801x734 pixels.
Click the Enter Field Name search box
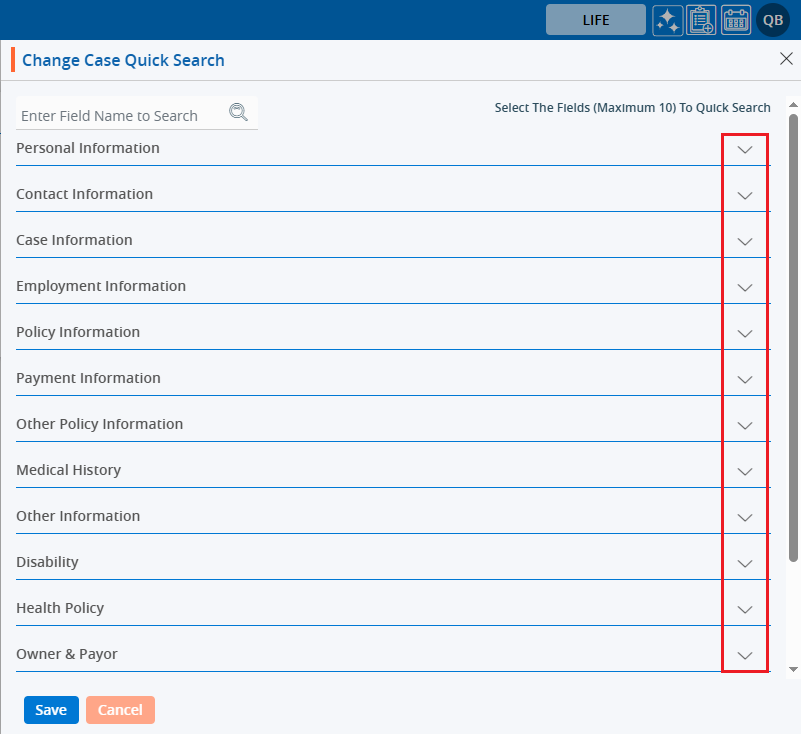(x=120, y=116)
